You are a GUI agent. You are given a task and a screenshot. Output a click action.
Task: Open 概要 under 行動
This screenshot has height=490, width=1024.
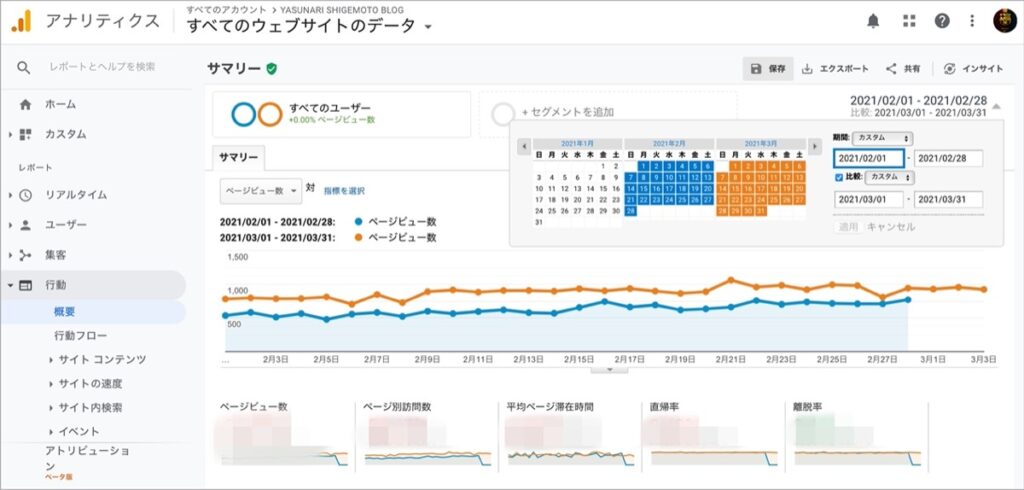(x=65, y=312)
